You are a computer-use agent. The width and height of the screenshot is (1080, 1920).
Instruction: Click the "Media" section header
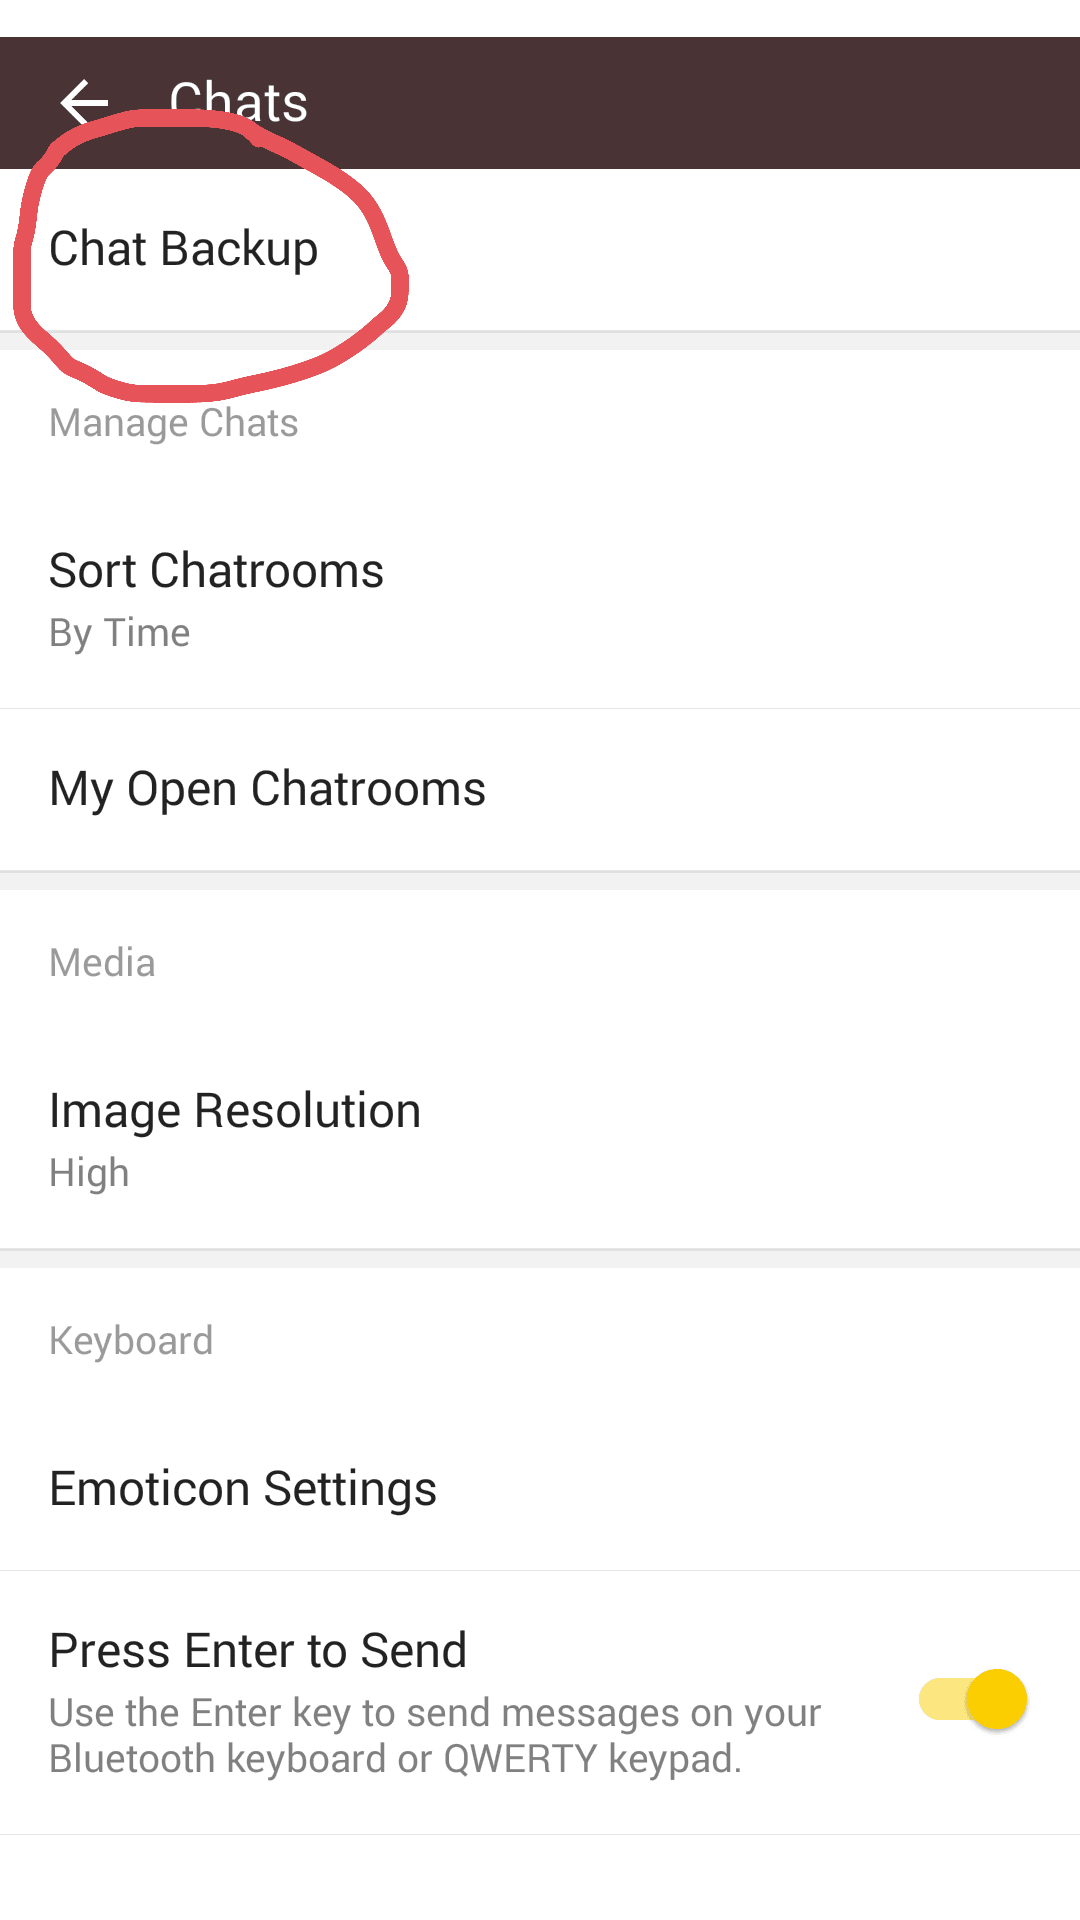102,963
